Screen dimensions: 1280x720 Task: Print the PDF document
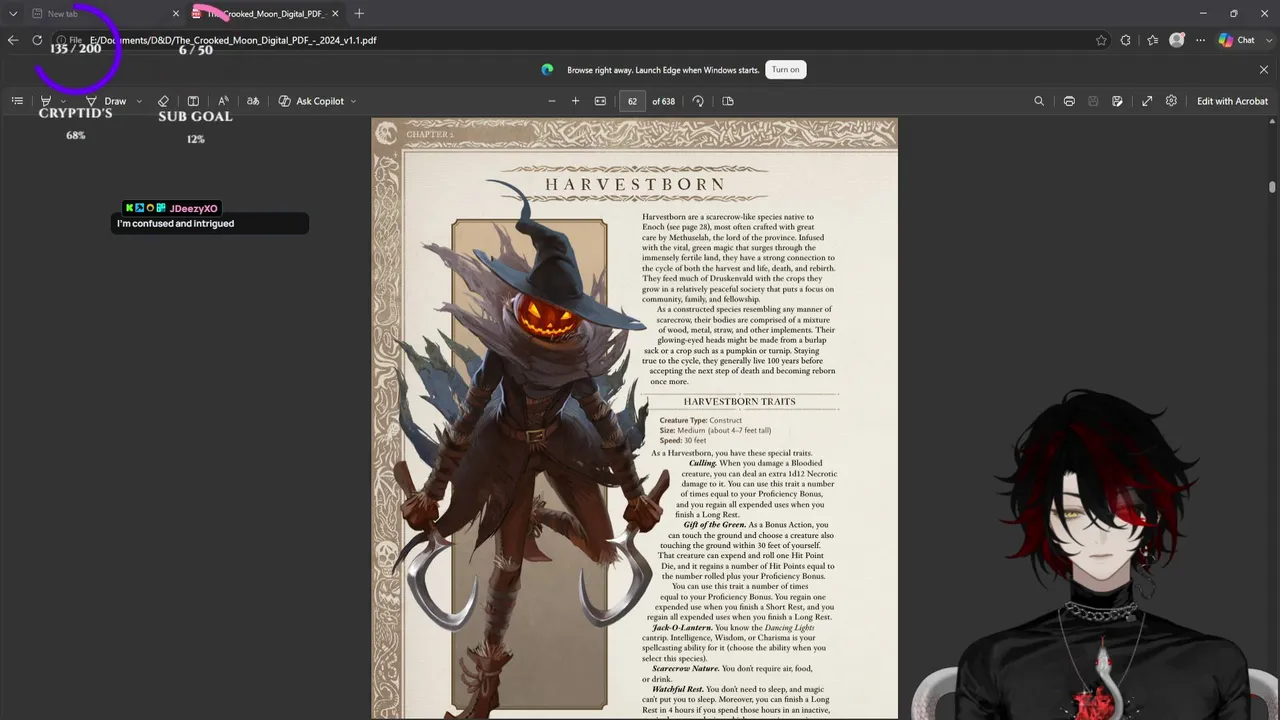pos(1069,101)
